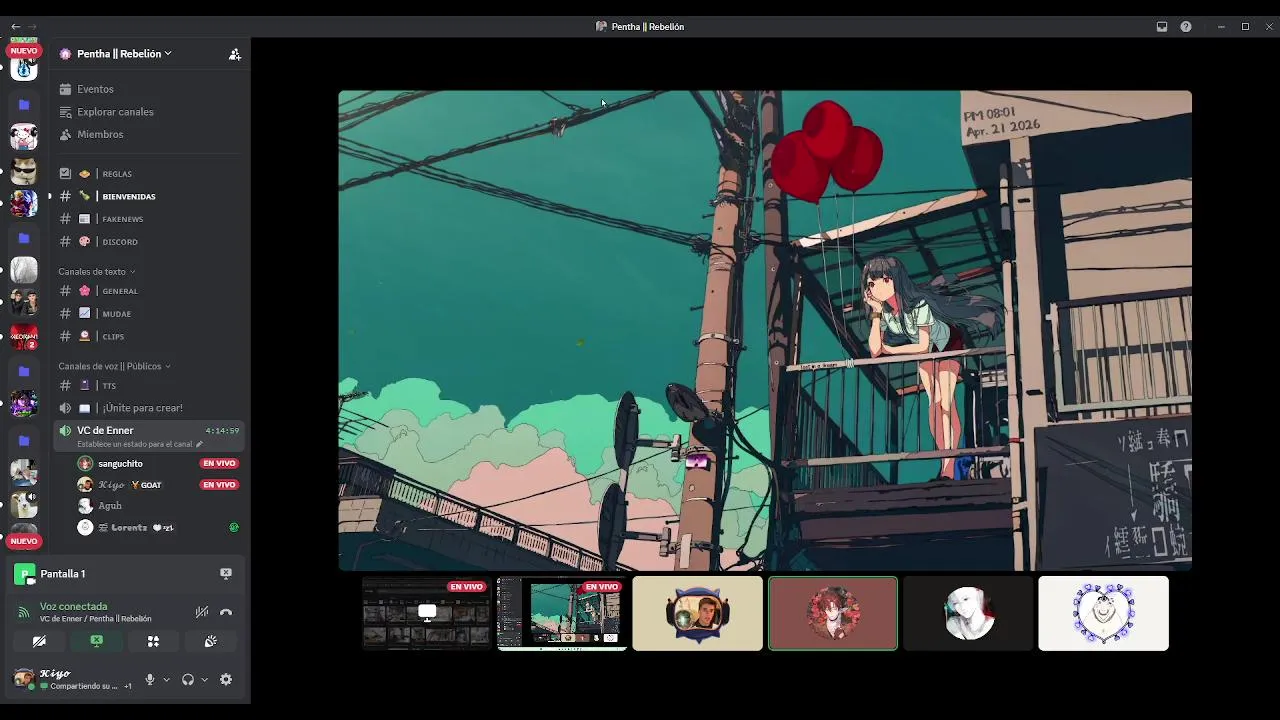Go forward with the title bar arrow
This screenshot has width=1280, height=720.
[32, 26]
